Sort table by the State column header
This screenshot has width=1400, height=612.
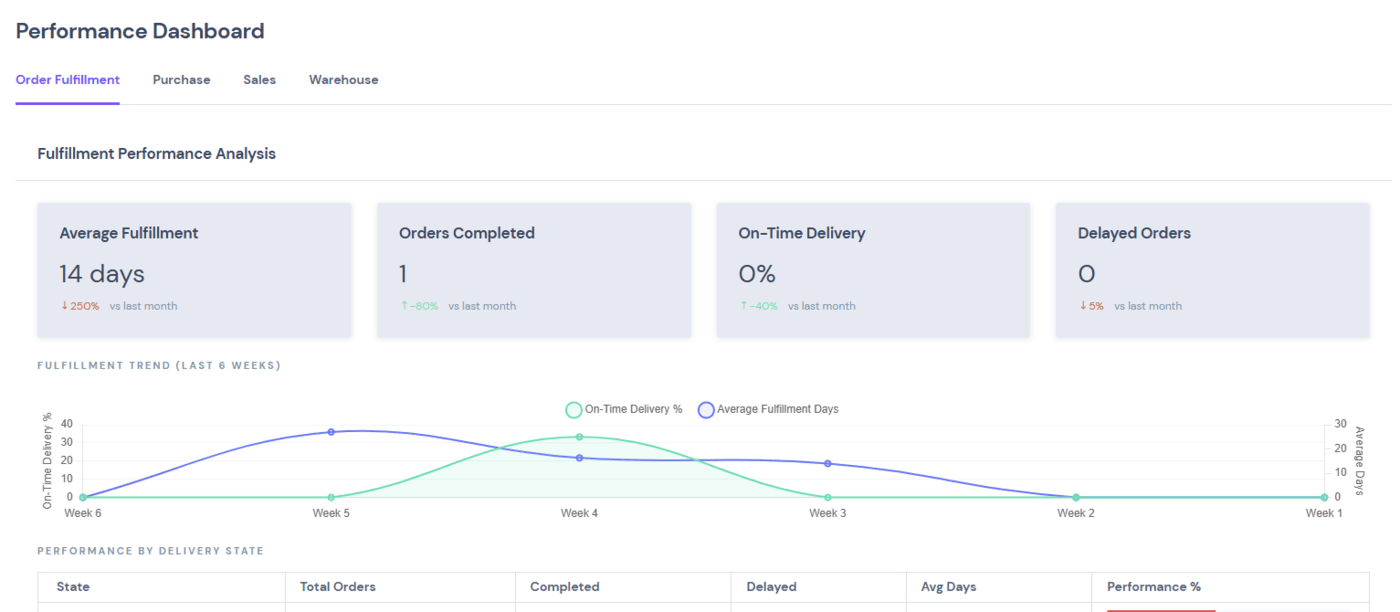[73, 587]
